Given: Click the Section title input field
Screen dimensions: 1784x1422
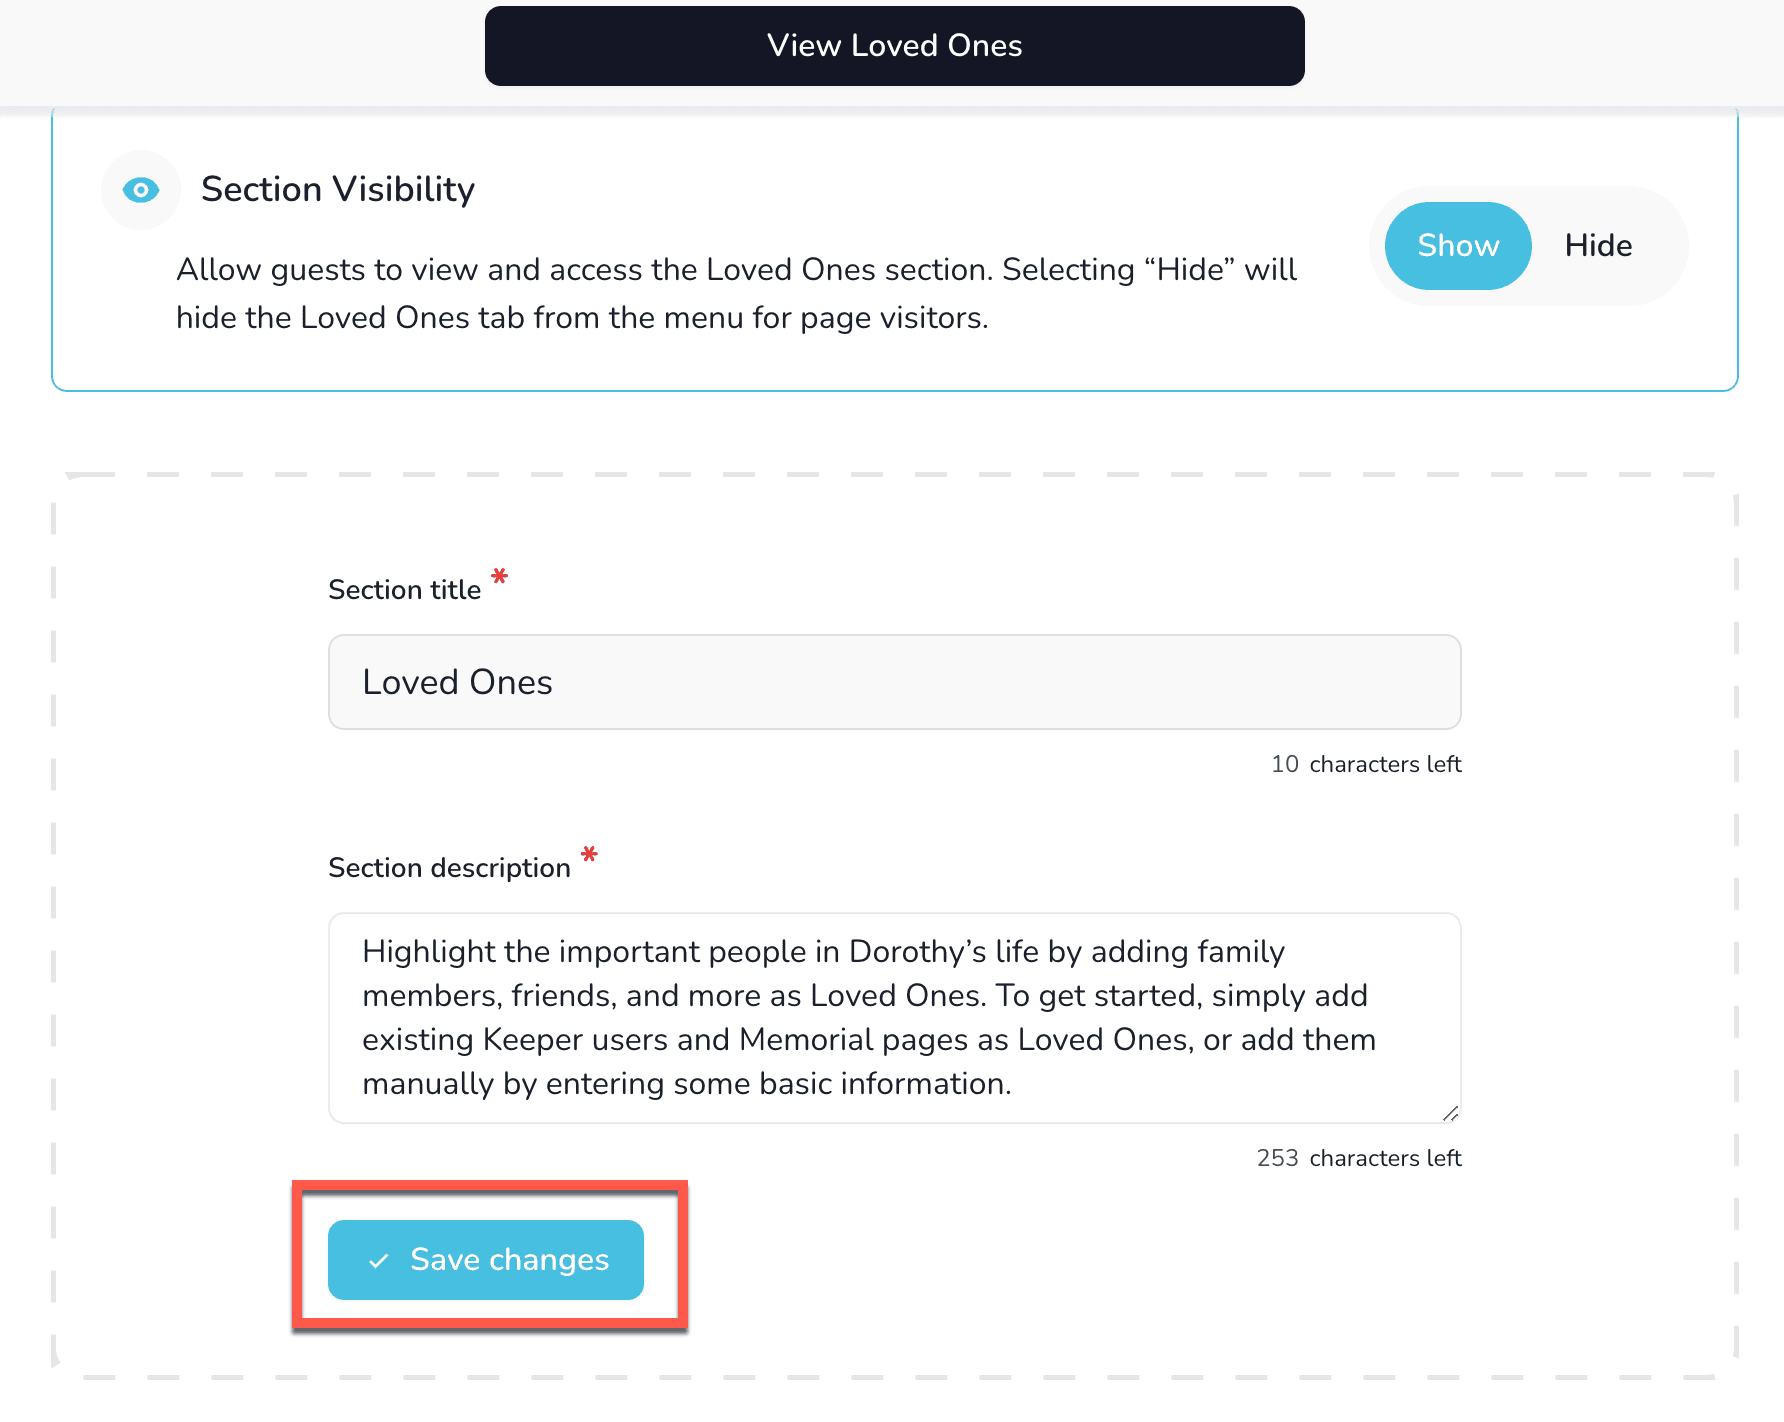Looking at the screenshot, I should 894,682.
